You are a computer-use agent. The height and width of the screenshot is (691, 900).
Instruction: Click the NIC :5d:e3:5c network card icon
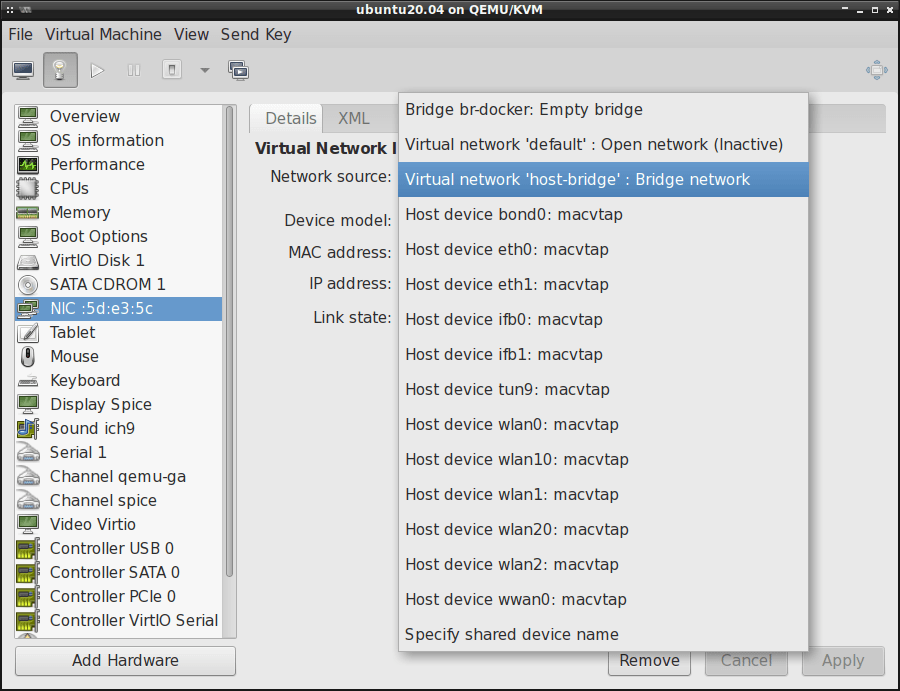coord(28,308)
